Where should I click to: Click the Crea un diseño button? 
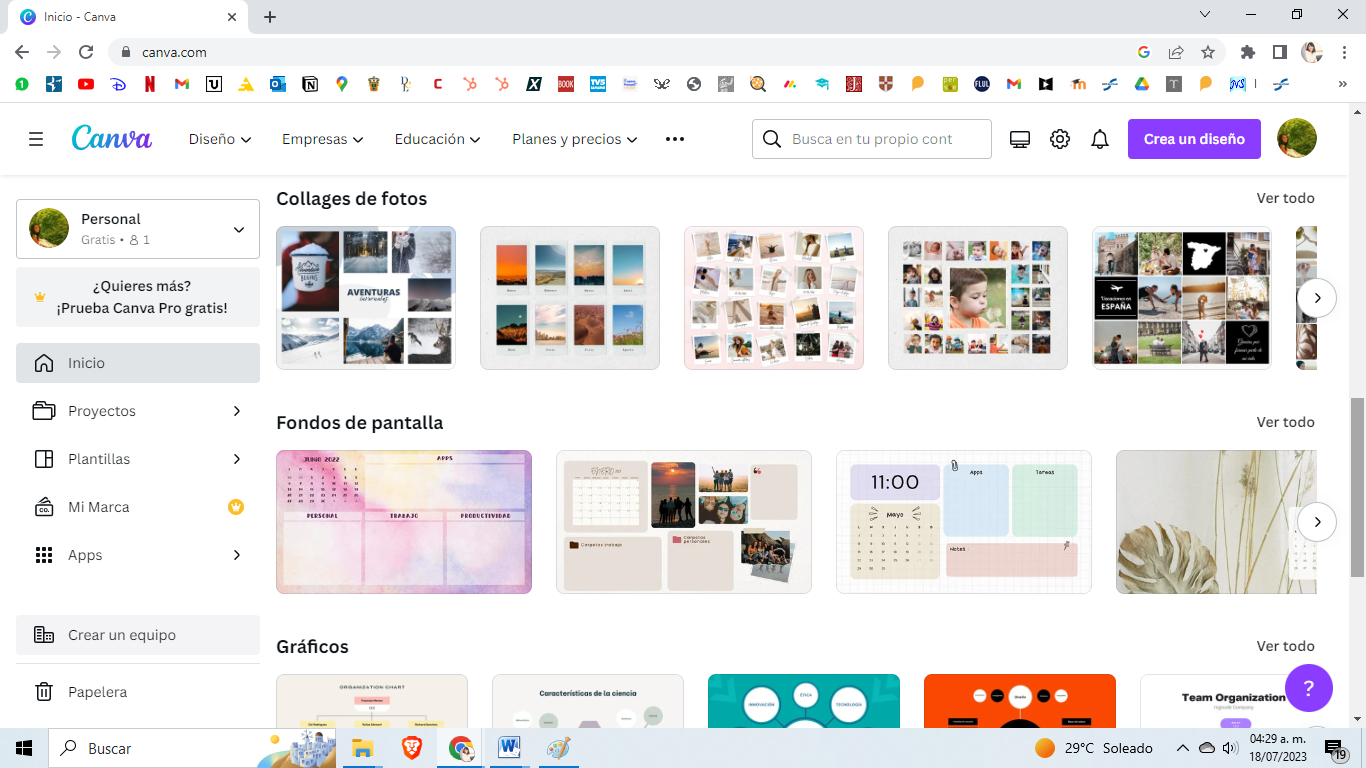[x=1194, y=139]
